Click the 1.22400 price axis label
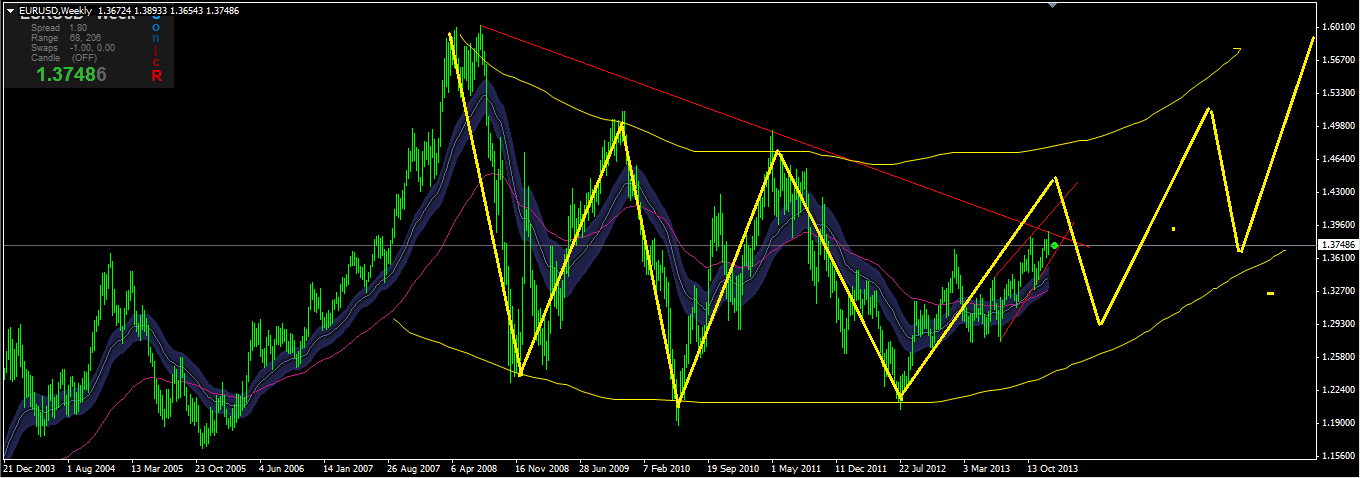Screen dimensions: 1360x478 pyautogui.click(x=1337, y=390)
